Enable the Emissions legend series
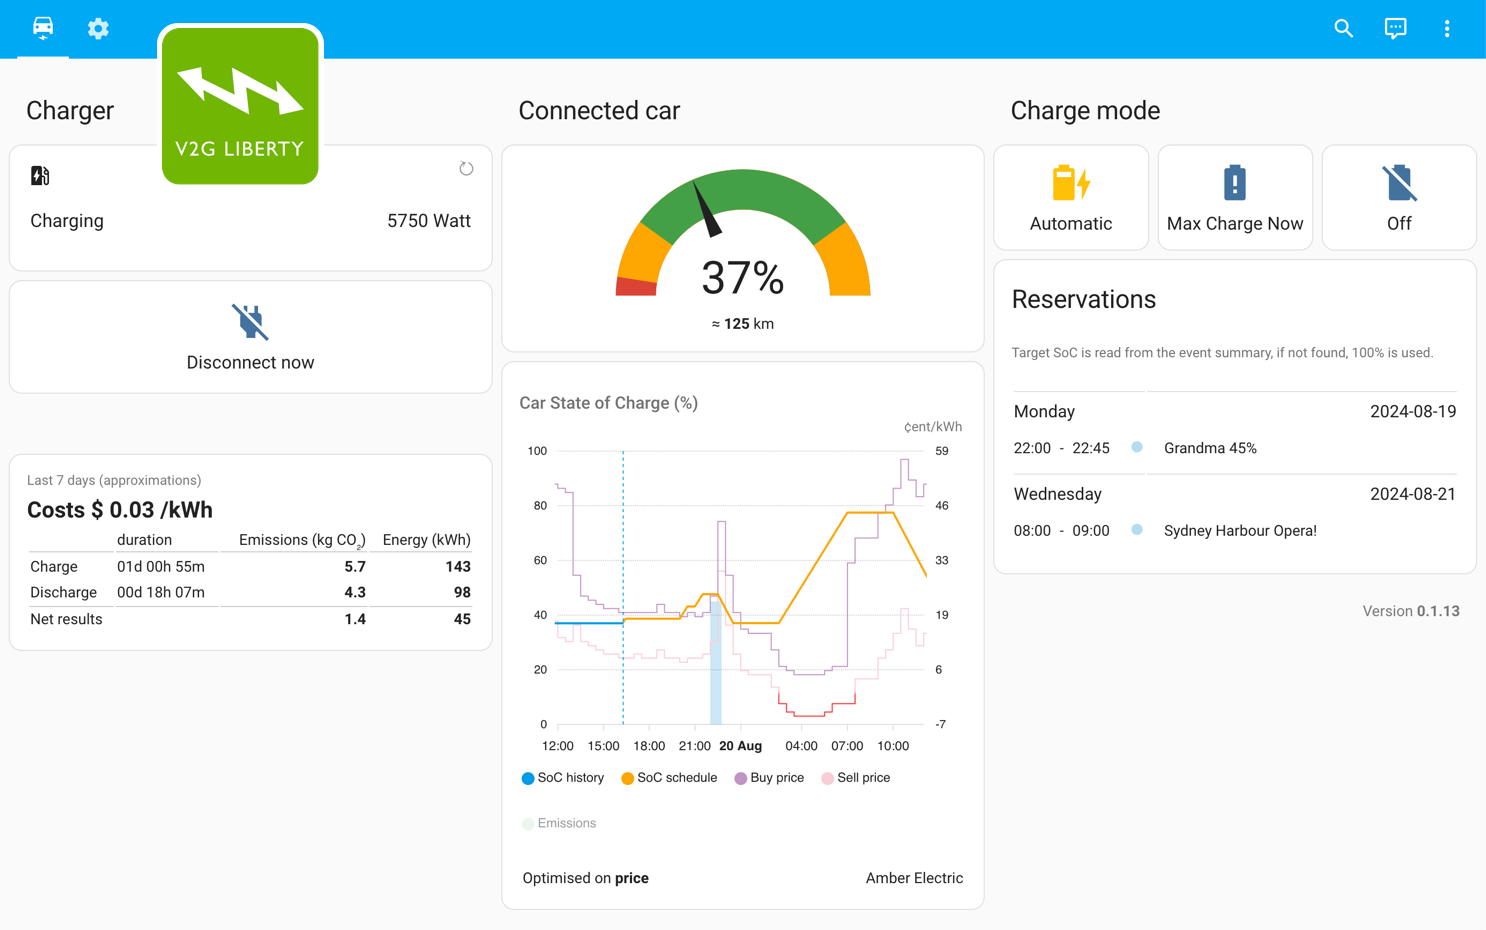 tap(559, 823)
